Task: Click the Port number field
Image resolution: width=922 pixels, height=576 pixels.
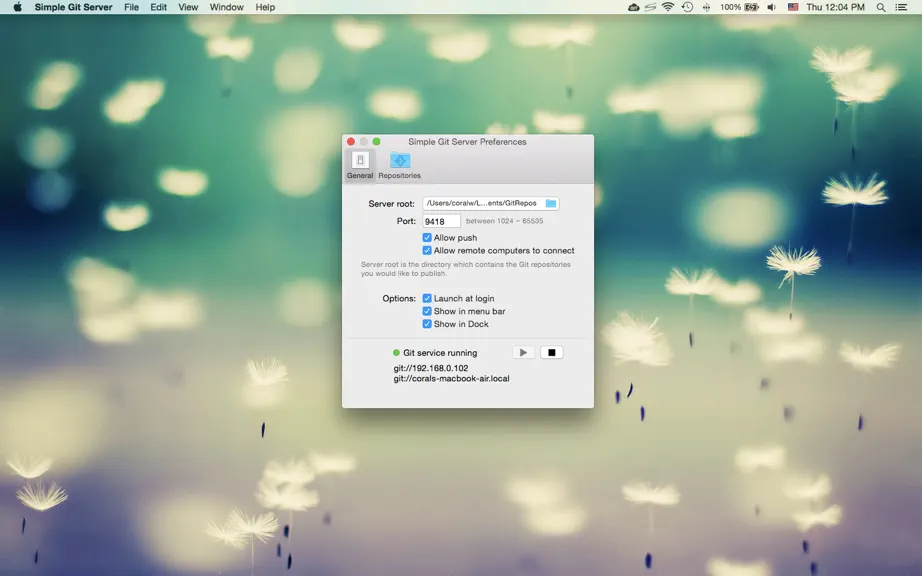Action: click(x=441, y=221)
